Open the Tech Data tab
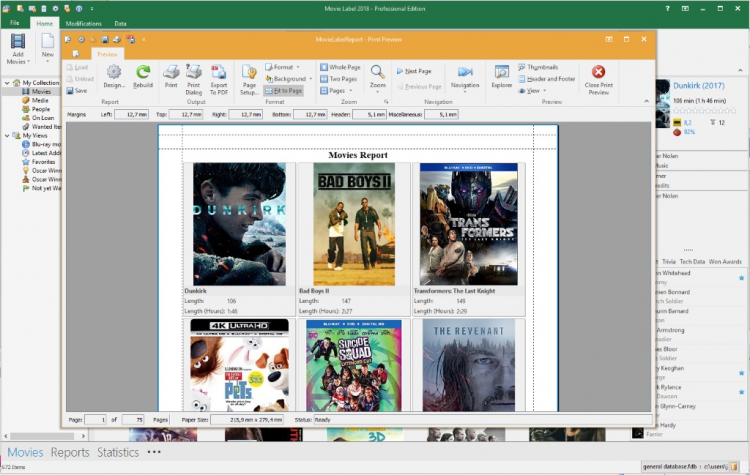The image size is (750, 475). coord(693,261)
